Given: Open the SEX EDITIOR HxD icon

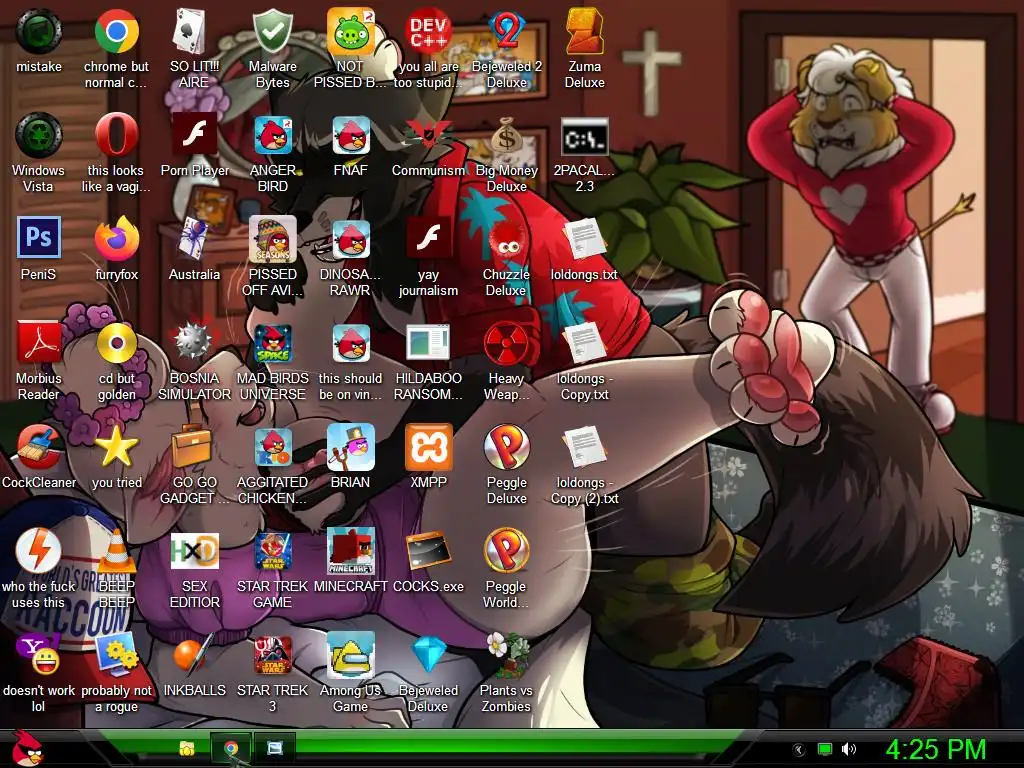Looking at the screenshot, I should [x=194, y=551].
